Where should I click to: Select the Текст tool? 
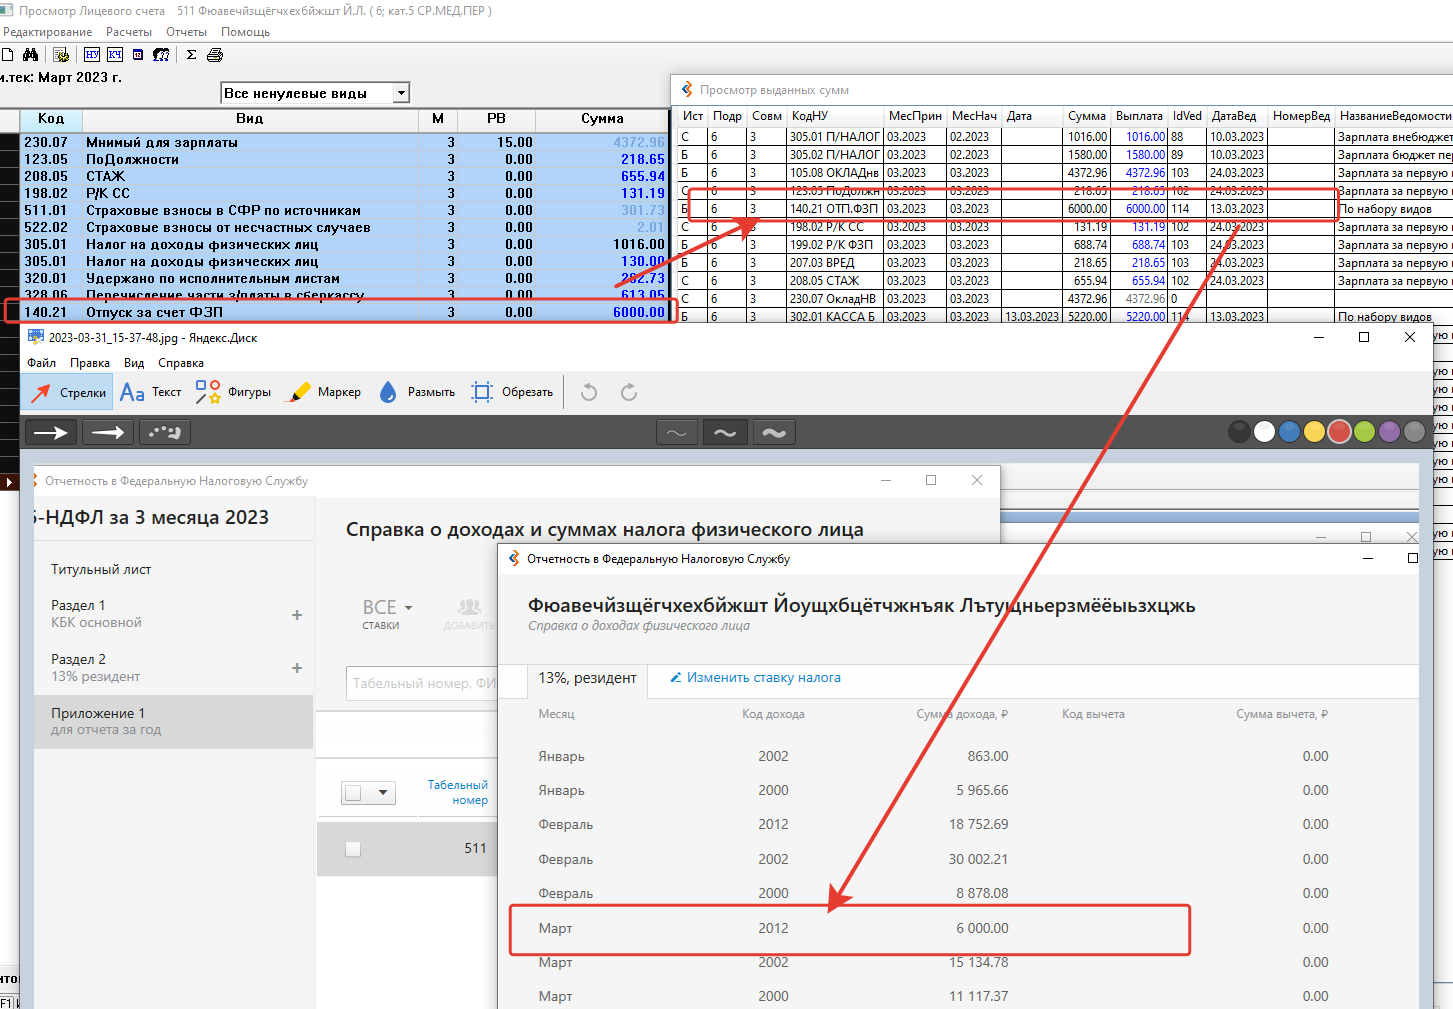pos(151,392)
